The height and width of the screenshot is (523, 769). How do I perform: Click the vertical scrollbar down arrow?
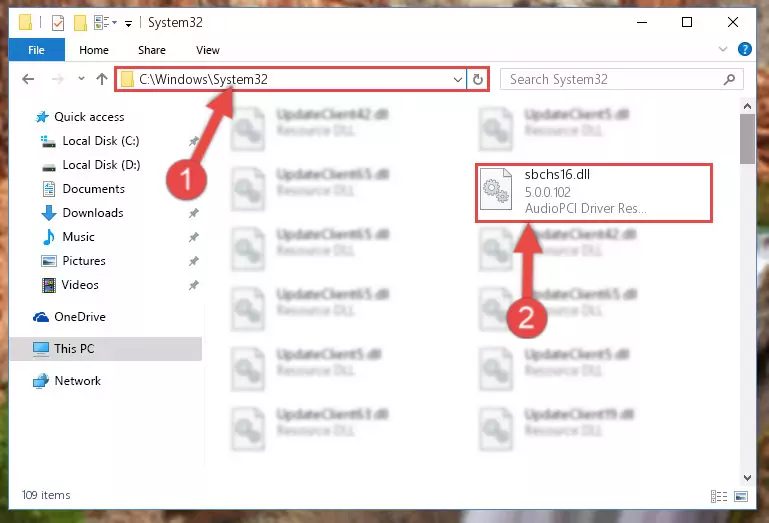747,477
